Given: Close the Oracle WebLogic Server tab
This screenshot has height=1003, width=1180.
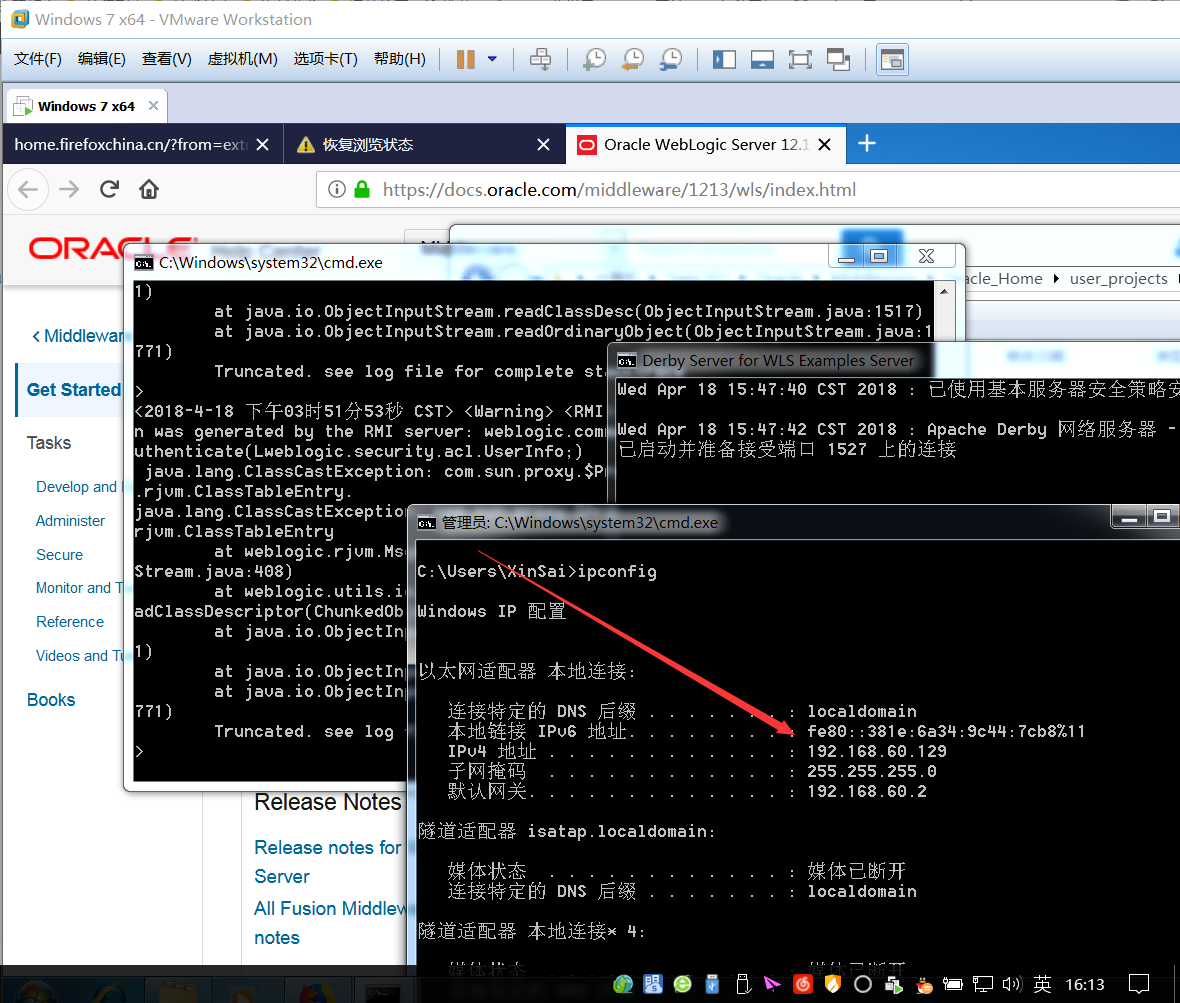Looking at the screenshot, I should [x=825, y=144].
